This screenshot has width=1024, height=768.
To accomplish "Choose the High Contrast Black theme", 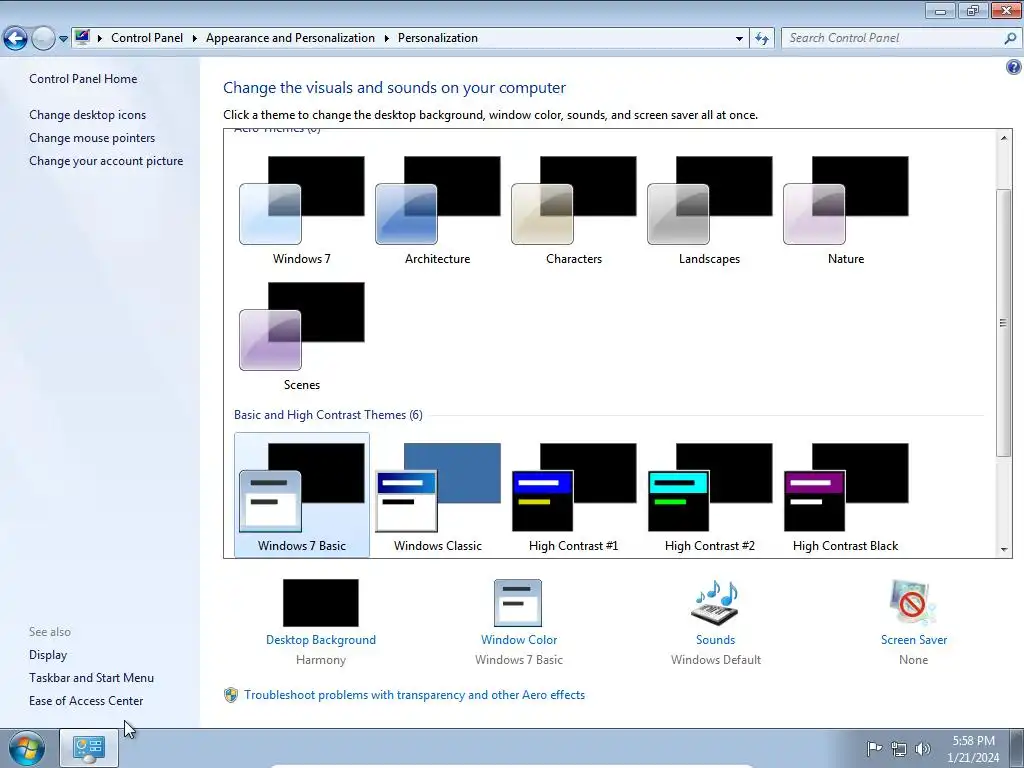I will point(846,495).
